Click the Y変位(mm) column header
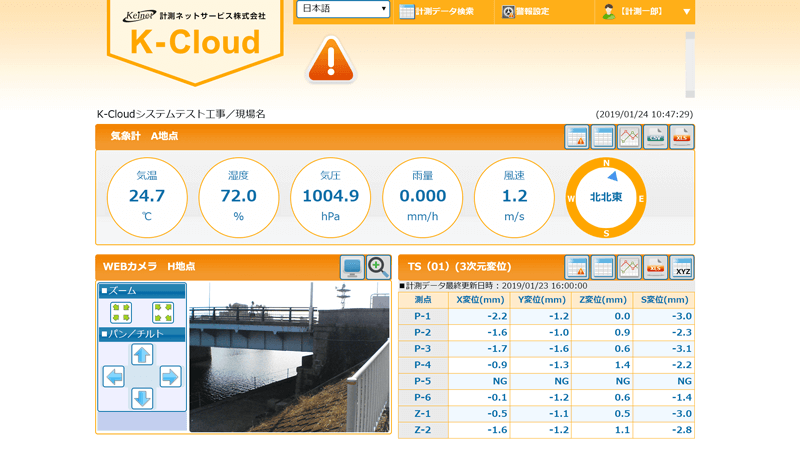This screenshot has height=450, width=800. [541, 300]
